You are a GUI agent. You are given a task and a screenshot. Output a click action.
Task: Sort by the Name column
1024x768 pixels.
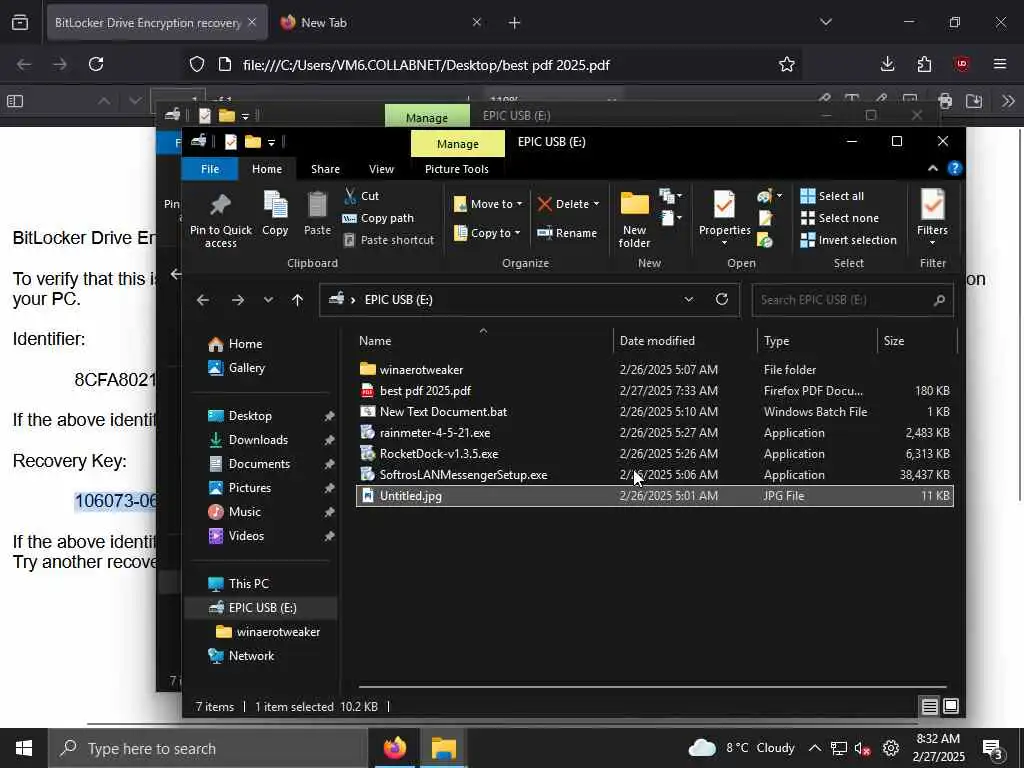(483, 341)
